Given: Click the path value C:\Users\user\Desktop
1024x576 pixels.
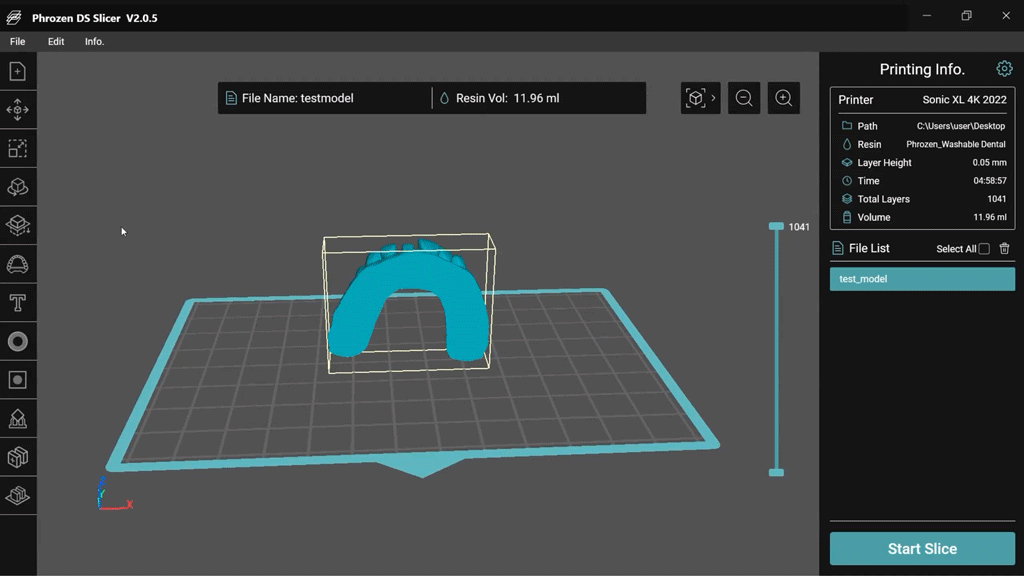Looking at the screenshot, I should tap(961, 126).
